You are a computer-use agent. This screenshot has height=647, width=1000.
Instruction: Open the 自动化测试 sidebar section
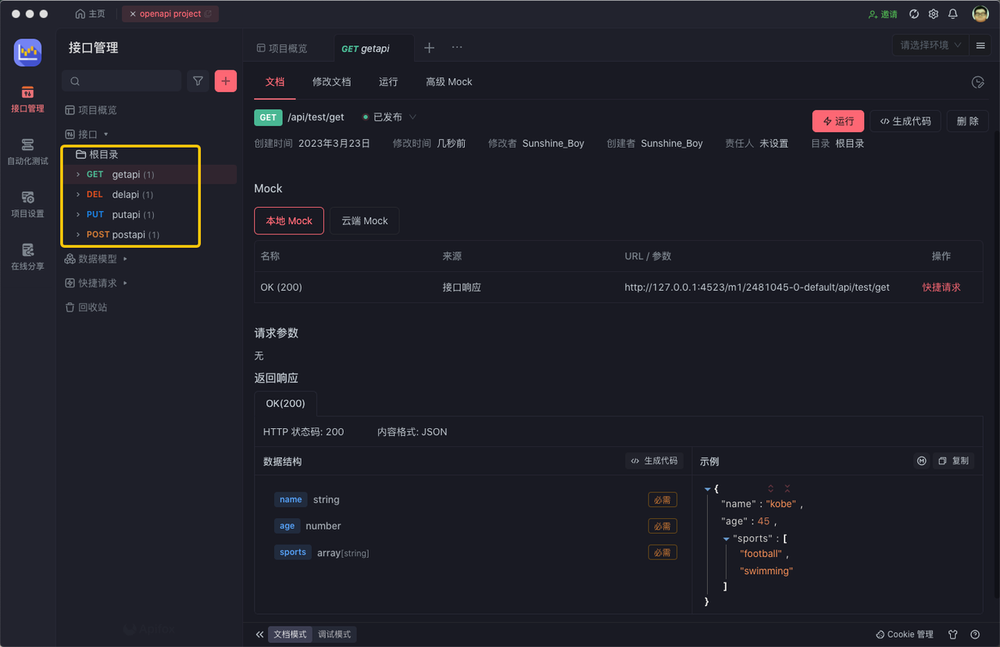coord(27,152)
